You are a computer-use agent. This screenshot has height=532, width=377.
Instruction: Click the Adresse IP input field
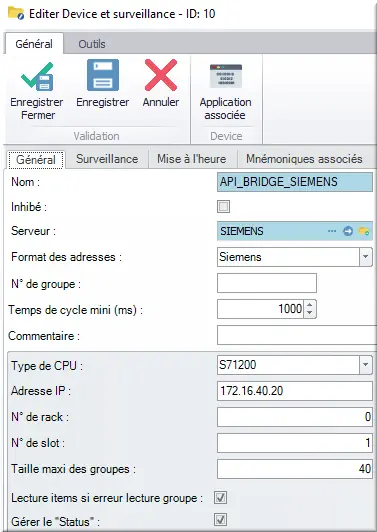(x=295, y=391)
